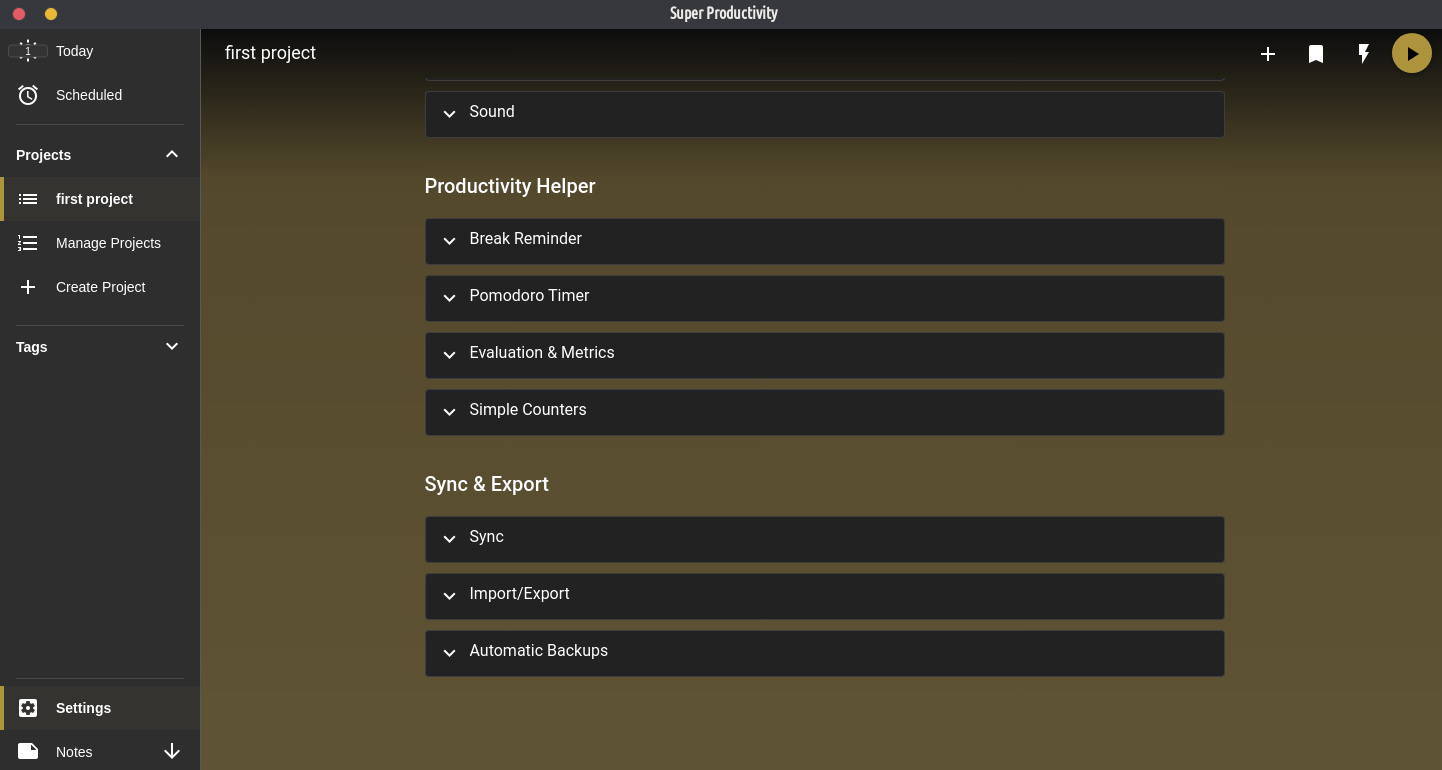Click the lightning bolt focus icon

point(1364,54)
